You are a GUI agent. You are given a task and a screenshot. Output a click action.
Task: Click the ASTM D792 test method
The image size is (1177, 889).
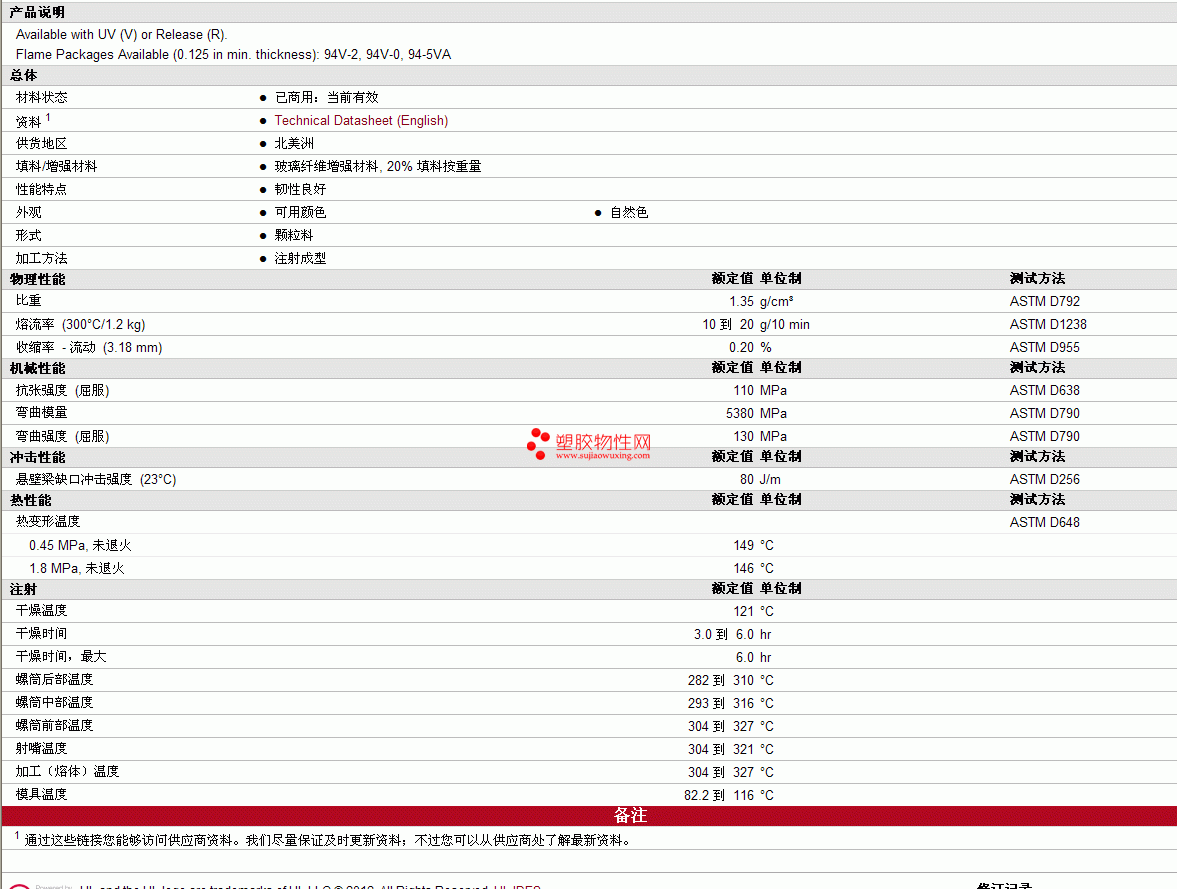point(1045,301)
